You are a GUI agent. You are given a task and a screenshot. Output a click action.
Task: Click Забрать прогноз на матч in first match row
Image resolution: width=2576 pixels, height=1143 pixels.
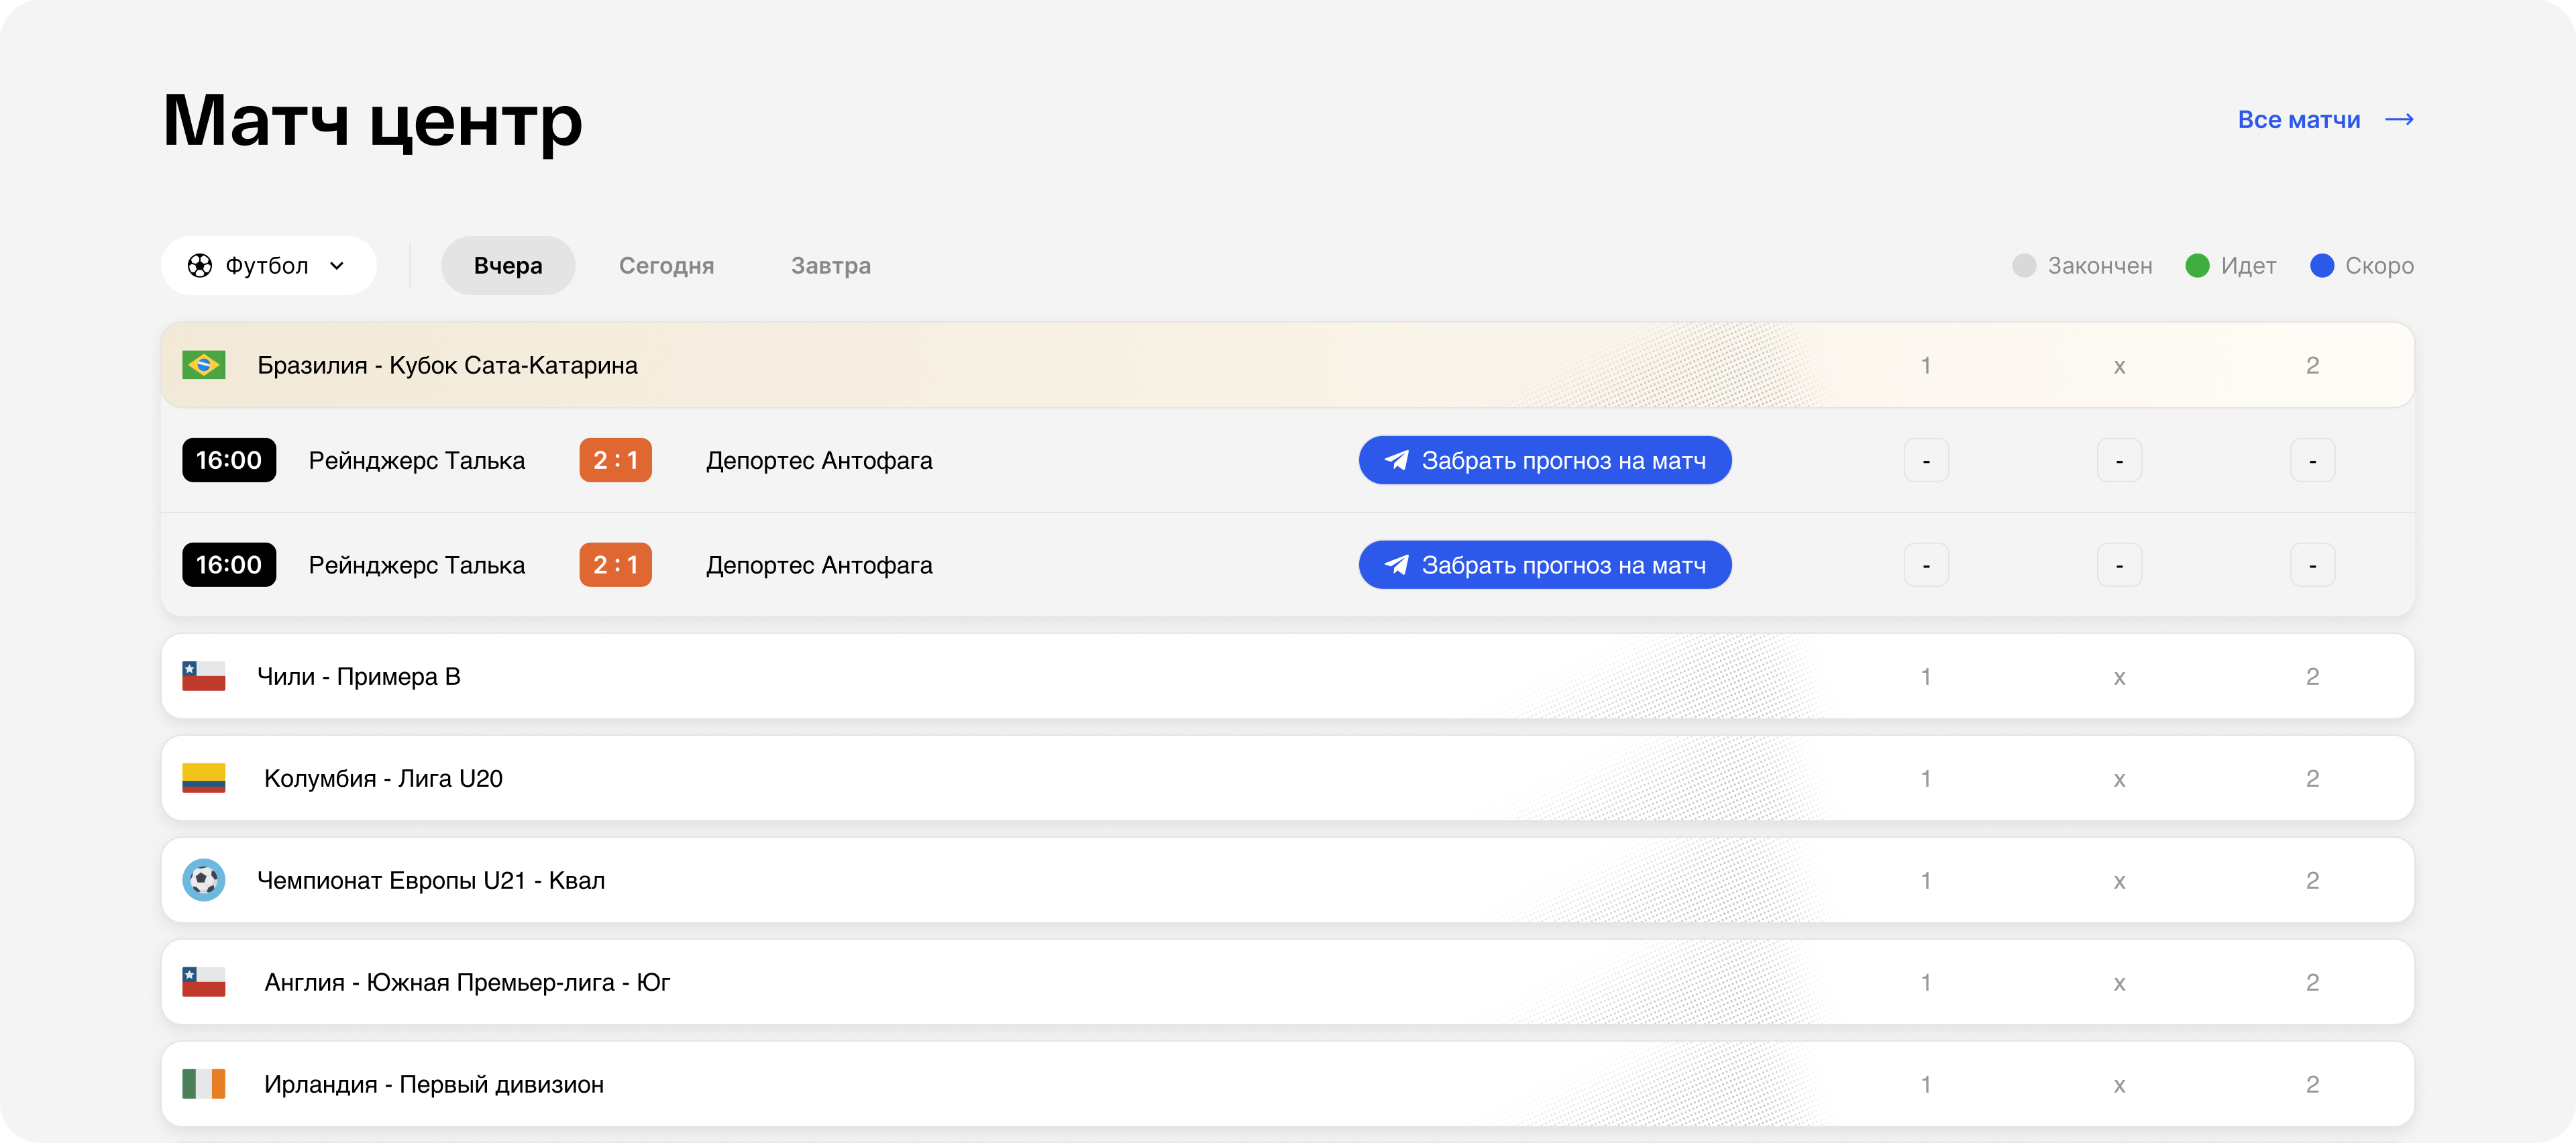(1545, 460)
